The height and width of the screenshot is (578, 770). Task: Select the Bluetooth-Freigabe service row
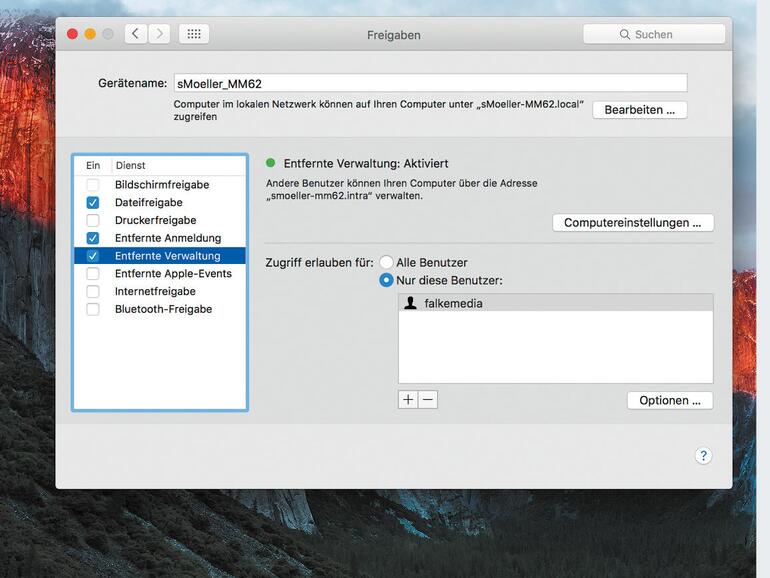click(x=160, y=309)
